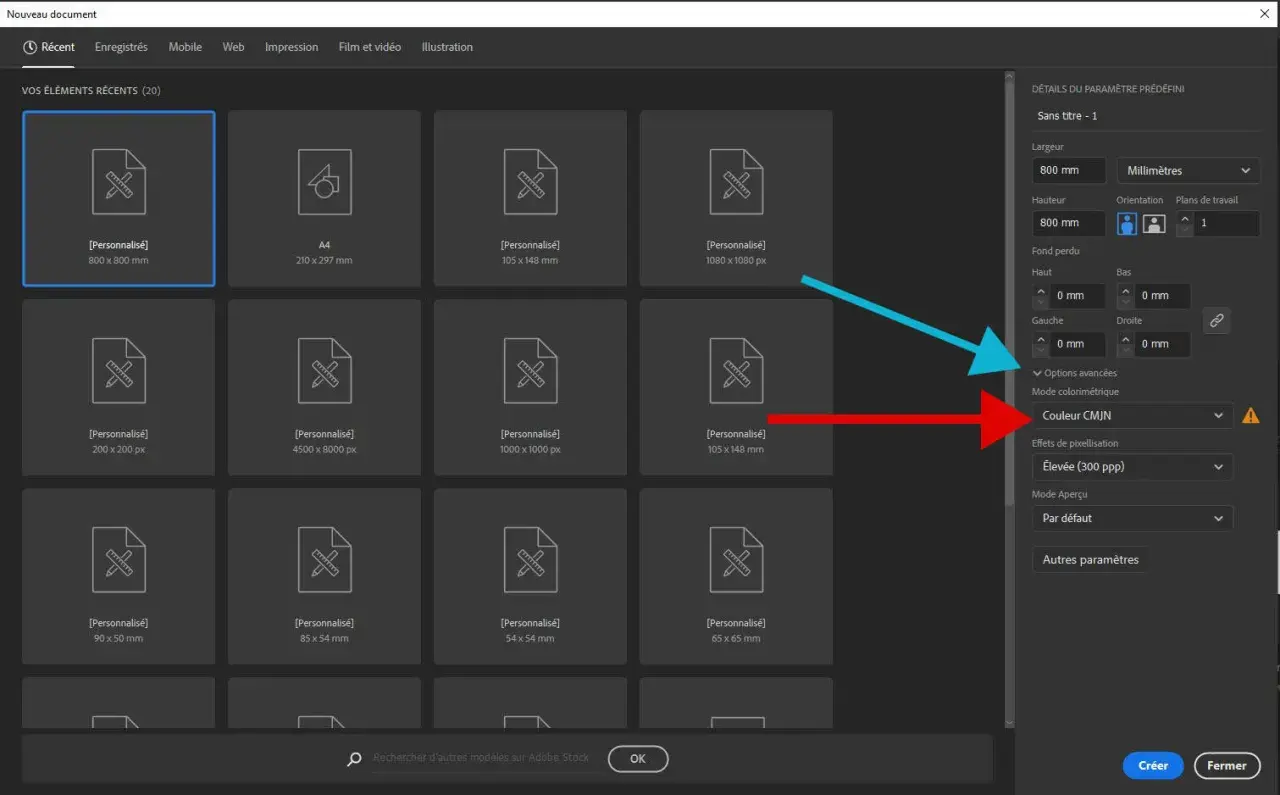Click the Largeur width field
The height and width of the screenshot is (795, 1280).
coord(1069,170)
